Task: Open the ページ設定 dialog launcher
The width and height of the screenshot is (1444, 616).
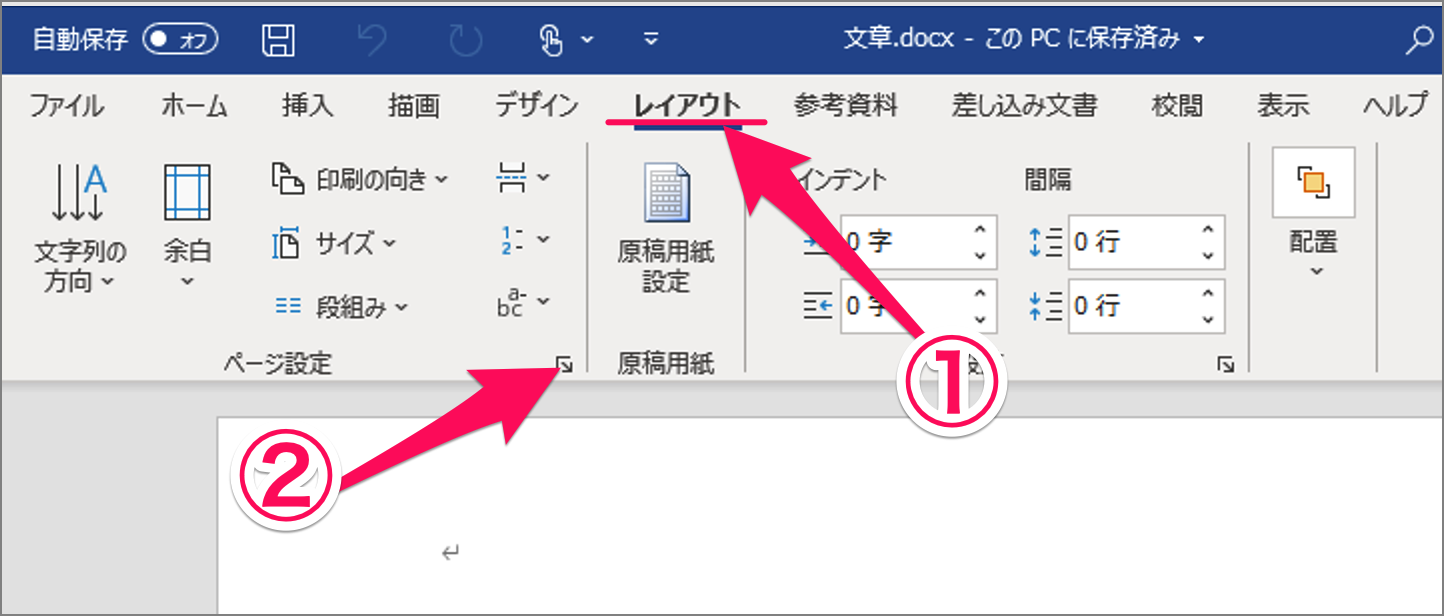Action: click(566, 365)
